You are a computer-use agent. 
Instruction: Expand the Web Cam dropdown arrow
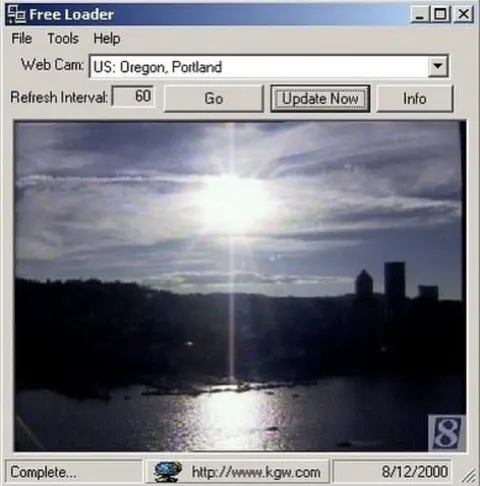pyautogui.click(x=438, y=66)
